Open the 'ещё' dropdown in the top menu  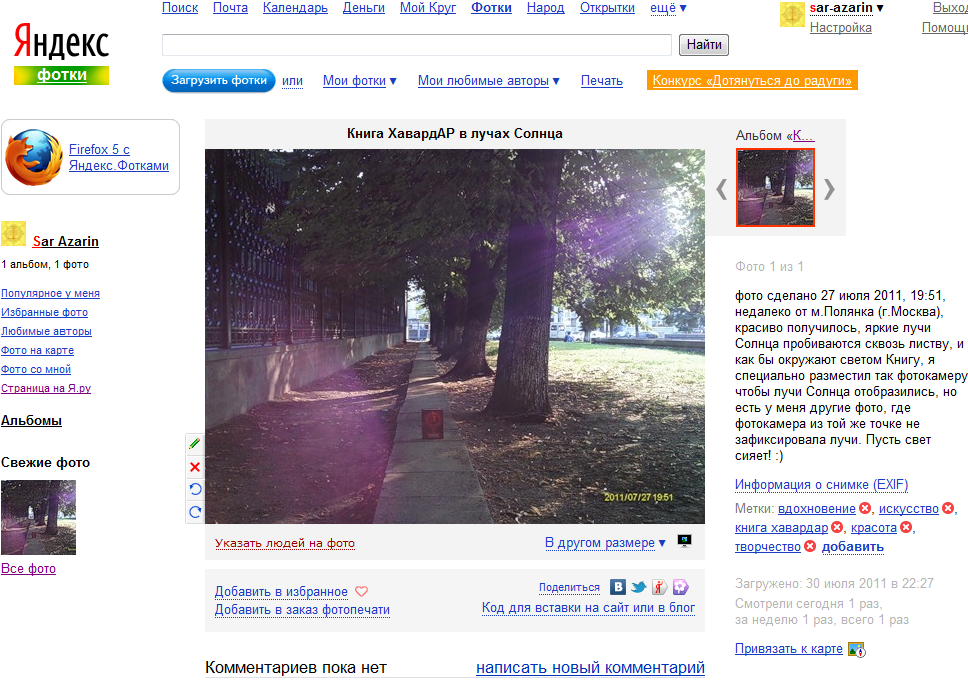[667, 7]
